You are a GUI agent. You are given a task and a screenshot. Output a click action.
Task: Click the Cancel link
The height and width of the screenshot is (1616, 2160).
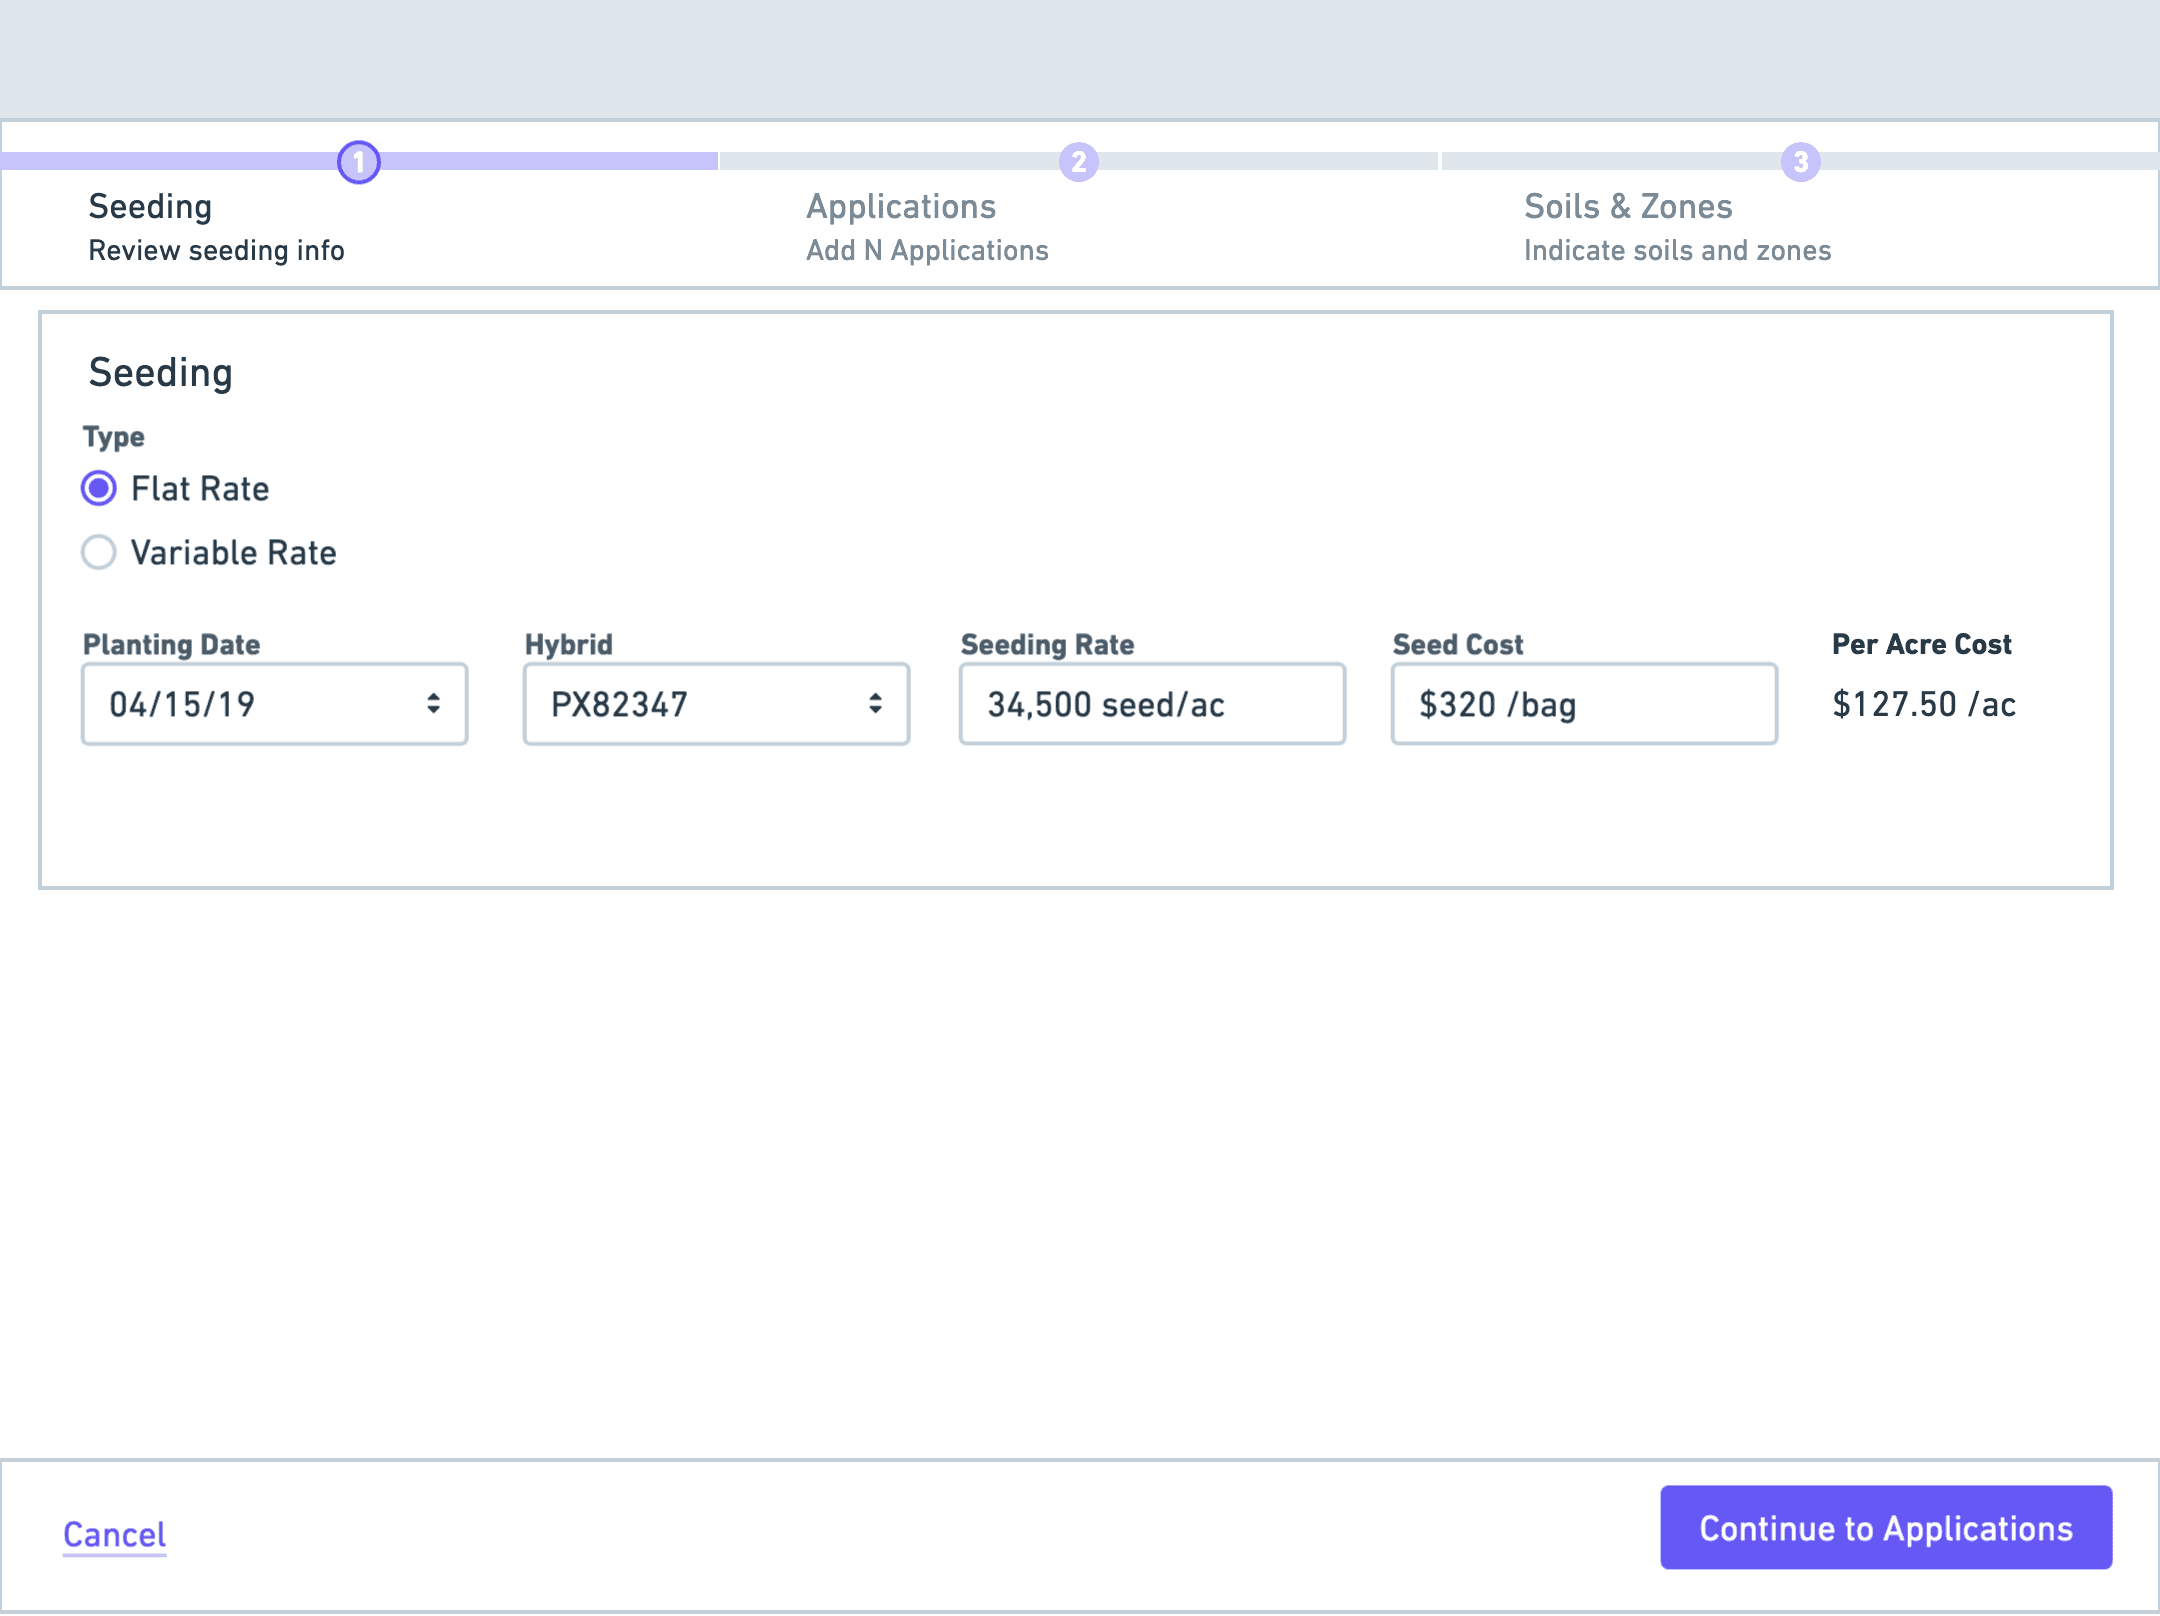pyautogui.click(x=114, y=1534)
